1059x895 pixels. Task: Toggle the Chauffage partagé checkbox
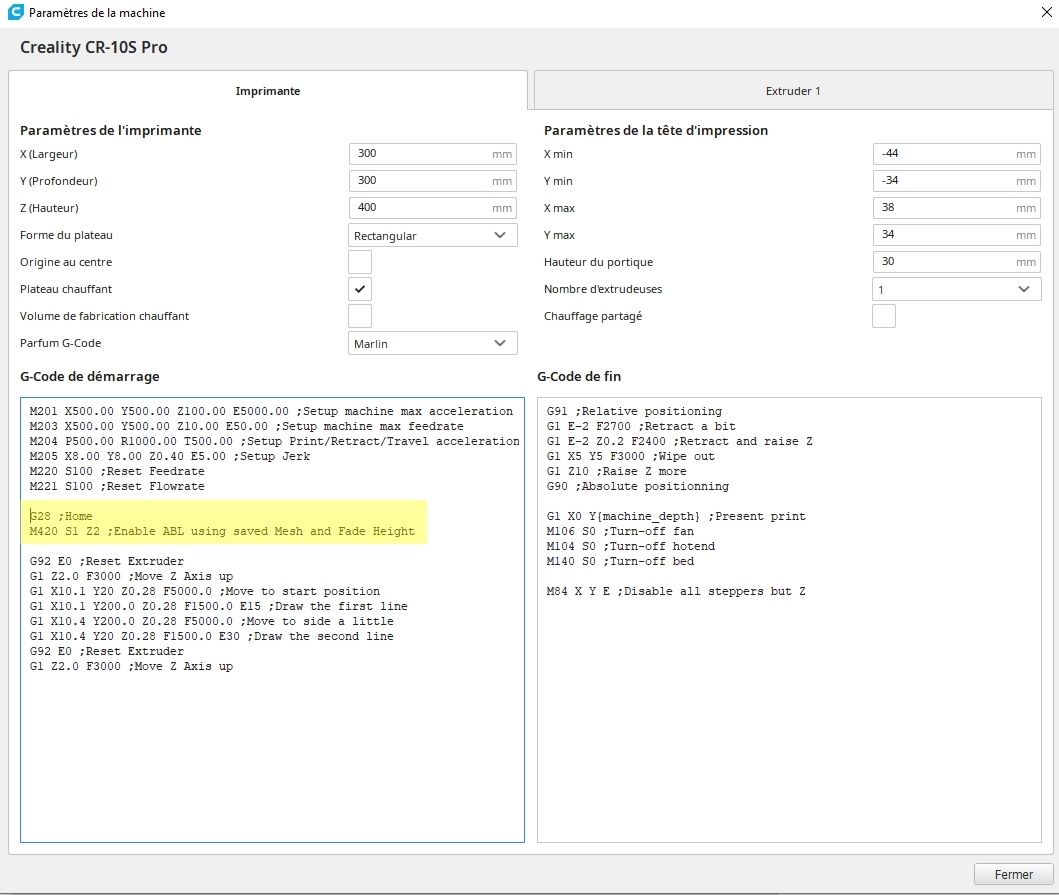884,316
